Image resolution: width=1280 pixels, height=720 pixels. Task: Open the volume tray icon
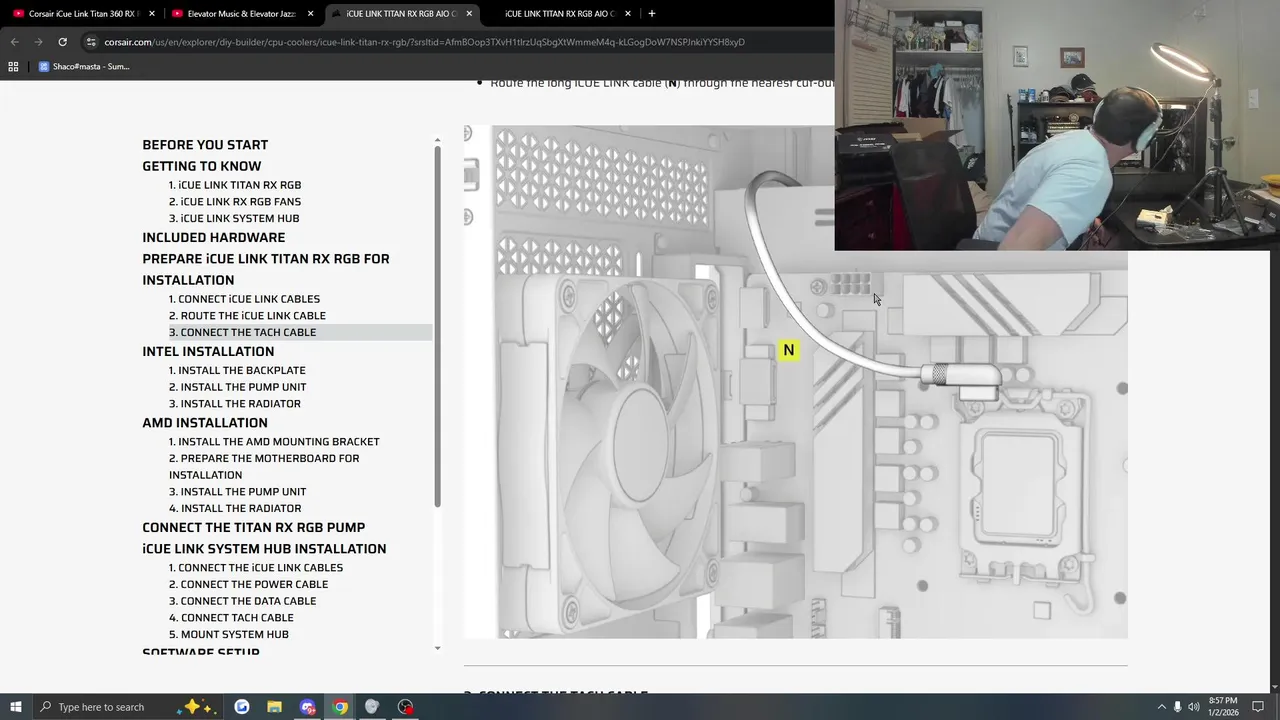pyautogui.click(x=1194, y=707)
